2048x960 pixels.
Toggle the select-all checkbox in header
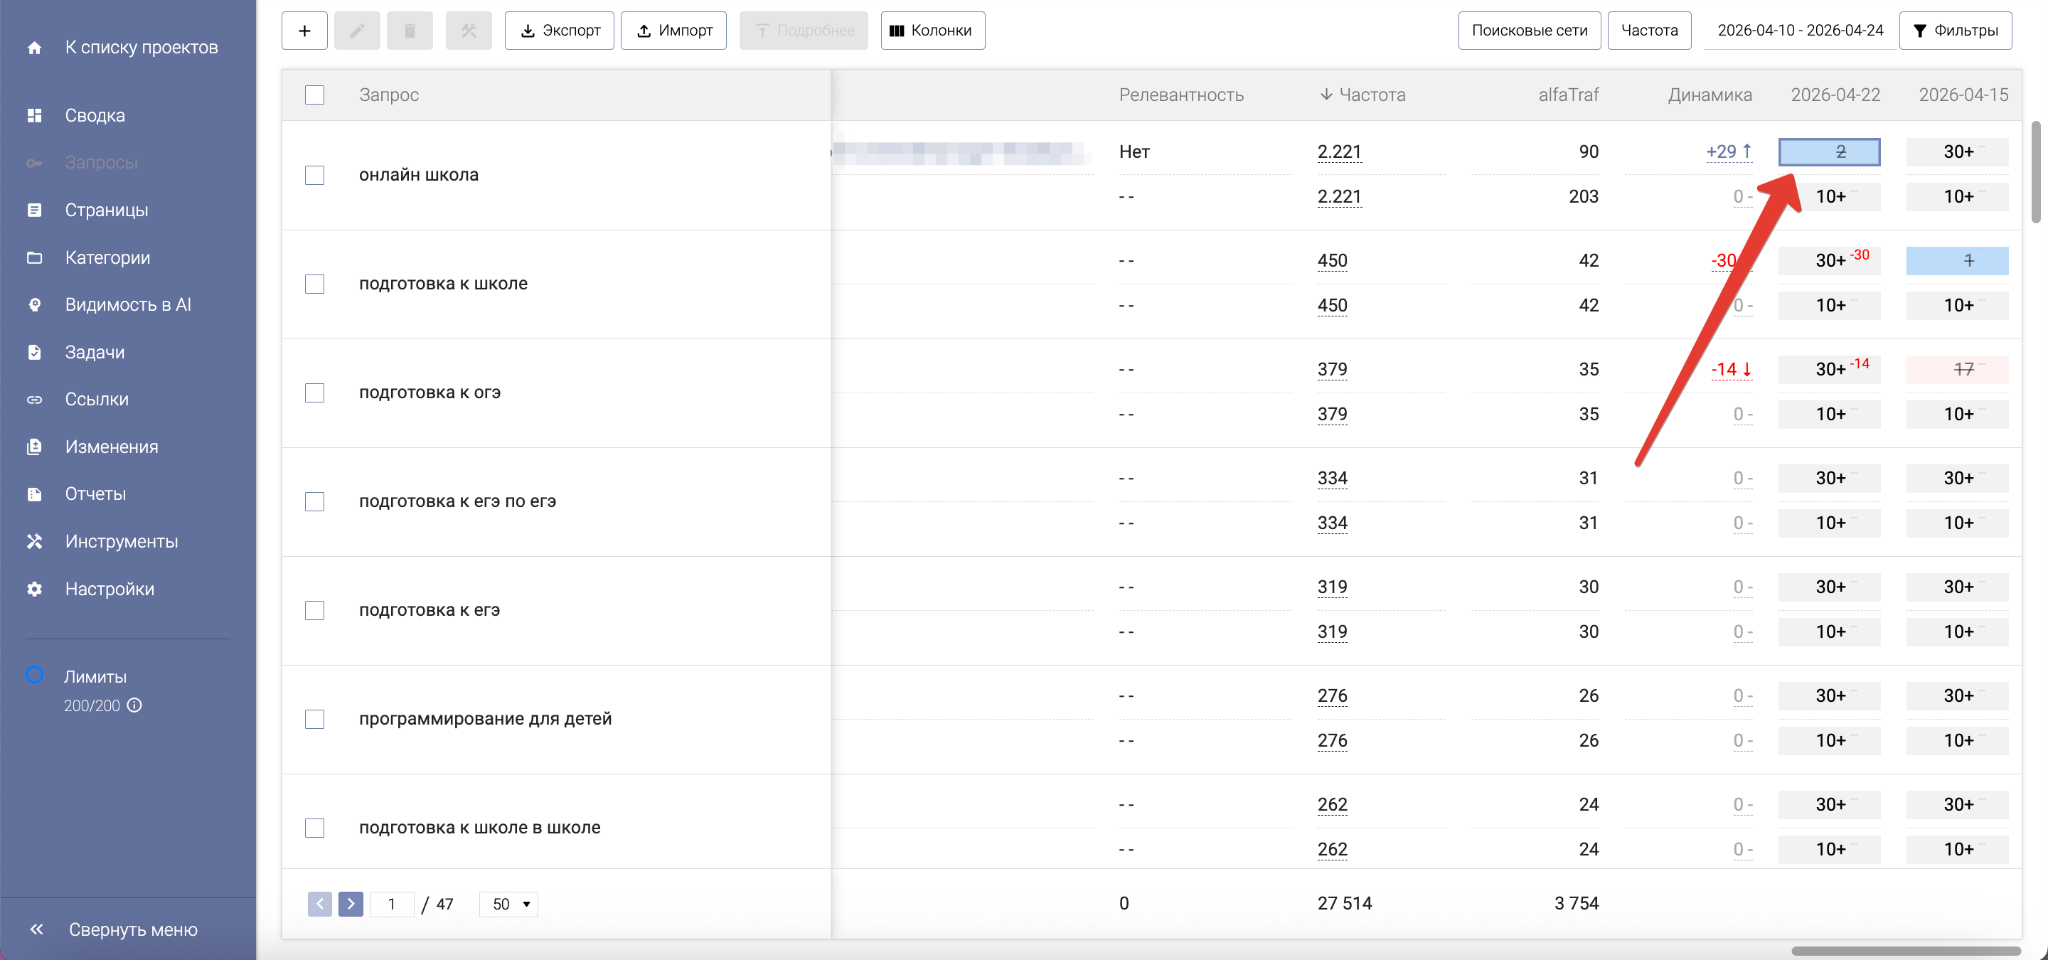315,95
